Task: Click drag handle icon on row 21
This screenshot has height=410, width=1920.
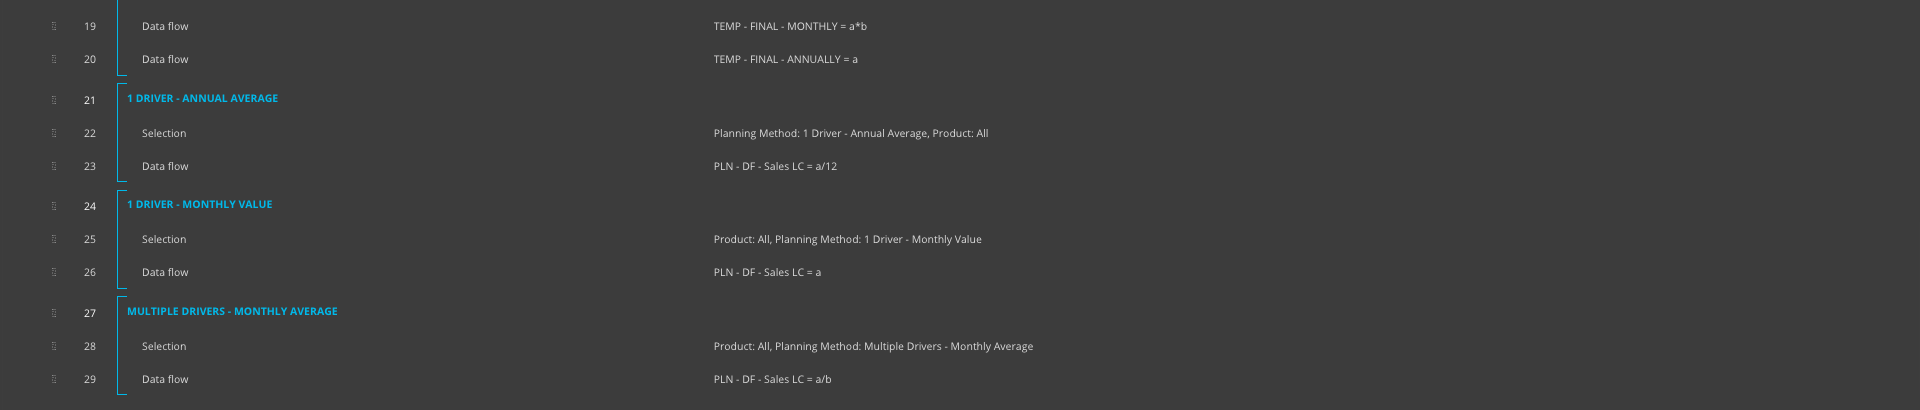Action: [x=54, y=99]
